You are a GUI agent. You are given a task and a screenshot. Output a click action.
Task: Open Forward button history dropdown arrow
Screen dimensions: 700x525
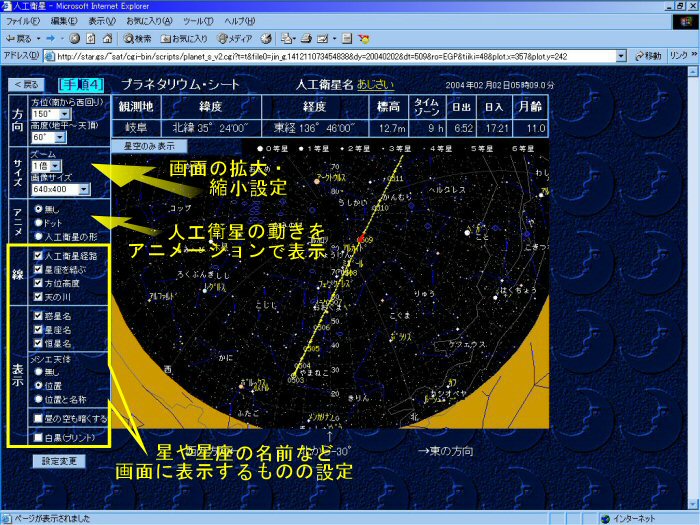coord(62,39)
